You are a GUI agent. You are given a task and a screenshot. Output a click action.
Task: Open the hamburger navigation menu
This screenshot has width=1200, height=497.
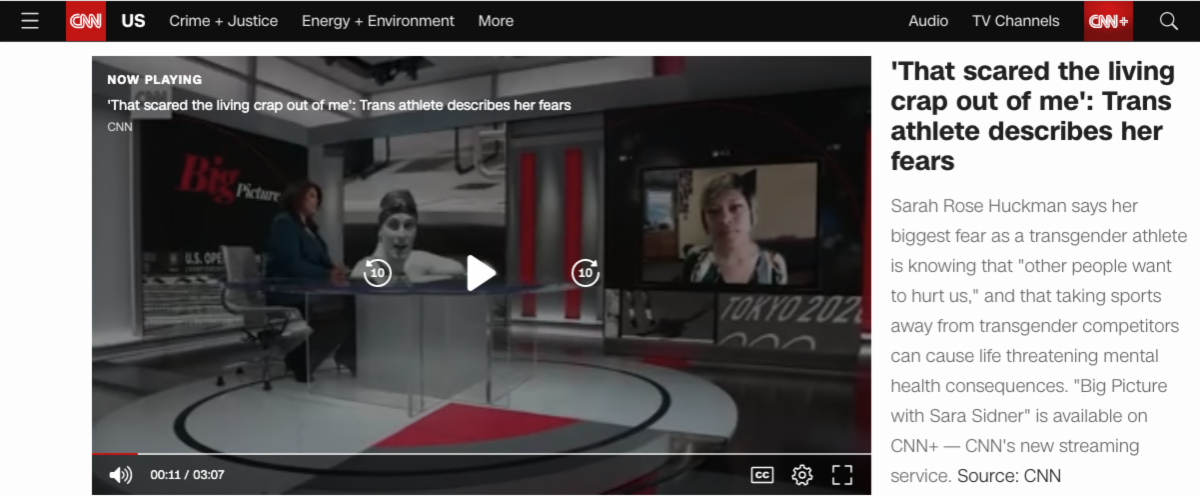point(30,21)
